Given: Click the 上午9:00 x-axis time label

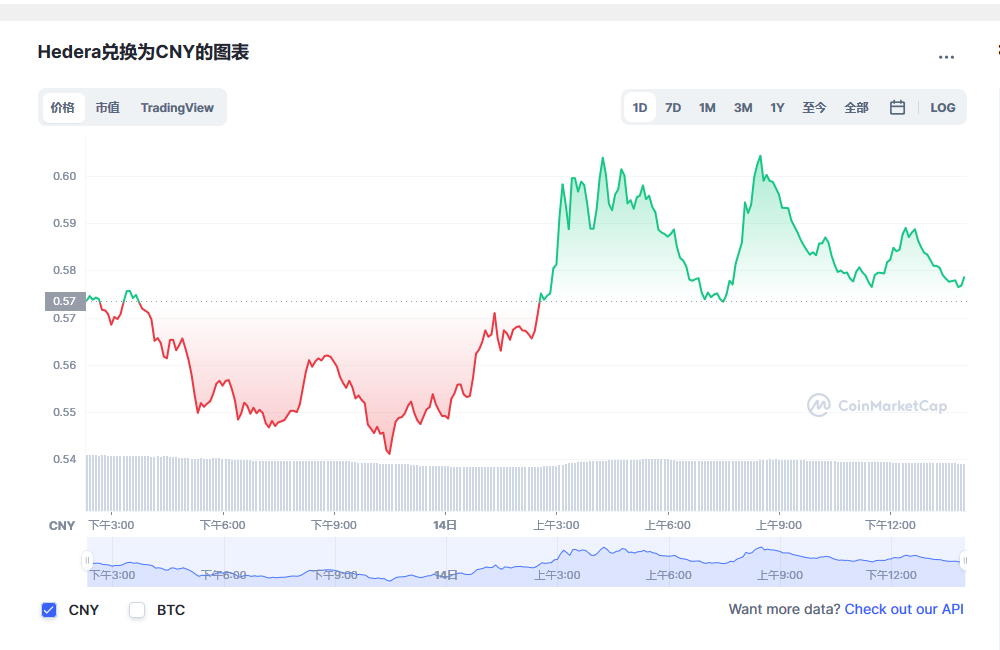Looking at the screenshot, I should pos(779,525).
